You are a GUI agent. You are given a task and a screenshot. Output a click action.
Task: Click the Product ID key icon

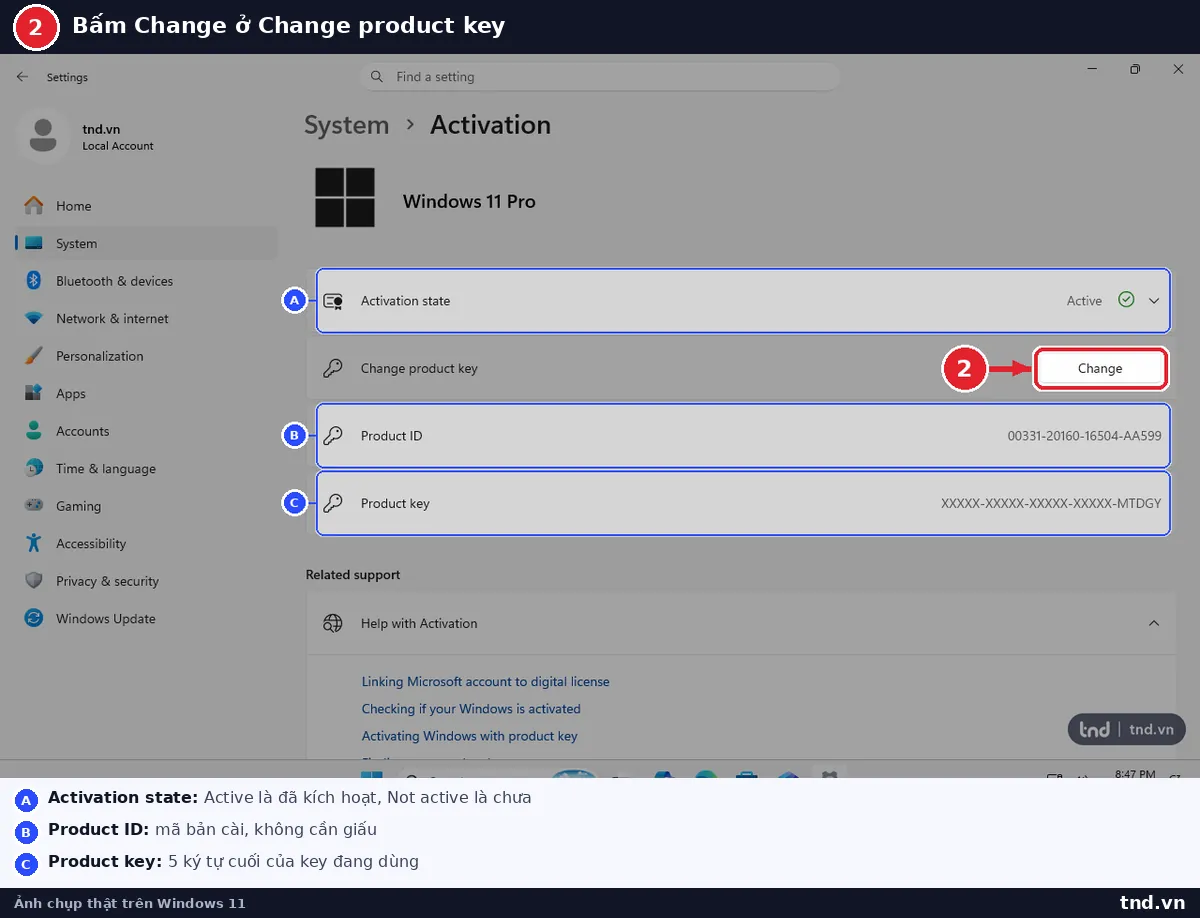[333, 435]
